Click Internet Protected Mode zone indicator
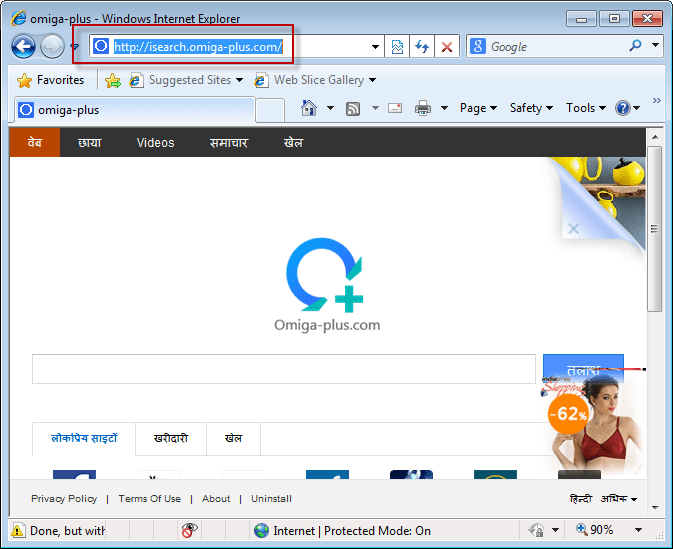Screen dimensions: 673x549 342,531
